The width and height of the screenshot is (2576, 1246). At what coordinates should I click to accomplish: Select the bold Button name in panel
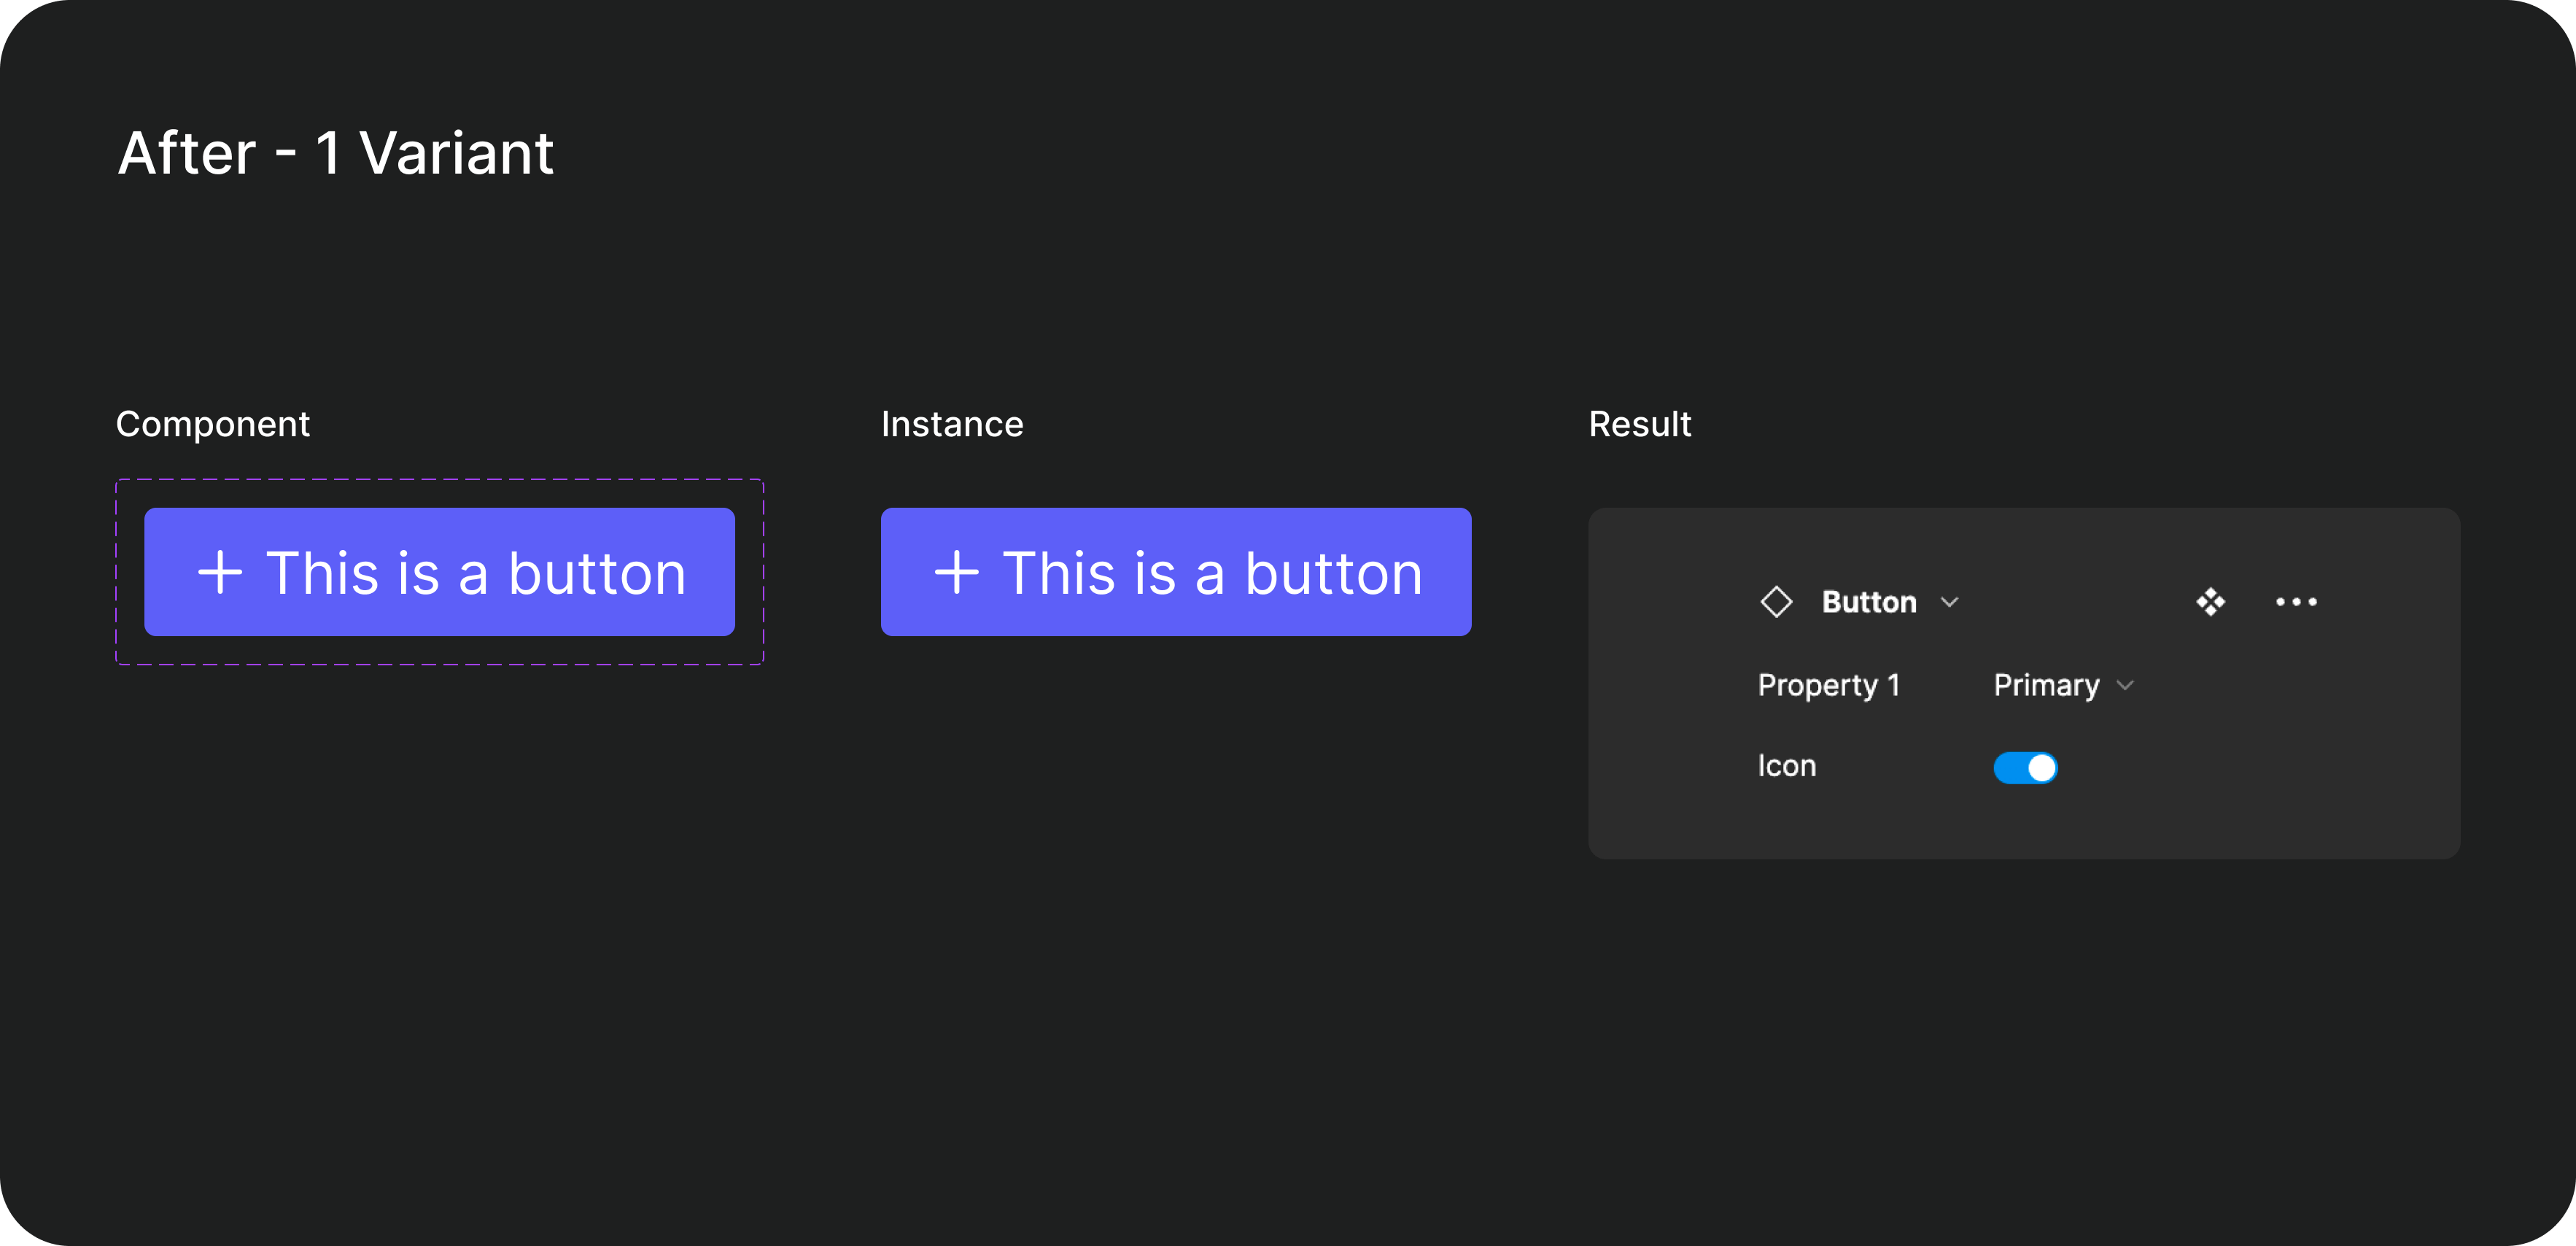[1868, 602]
